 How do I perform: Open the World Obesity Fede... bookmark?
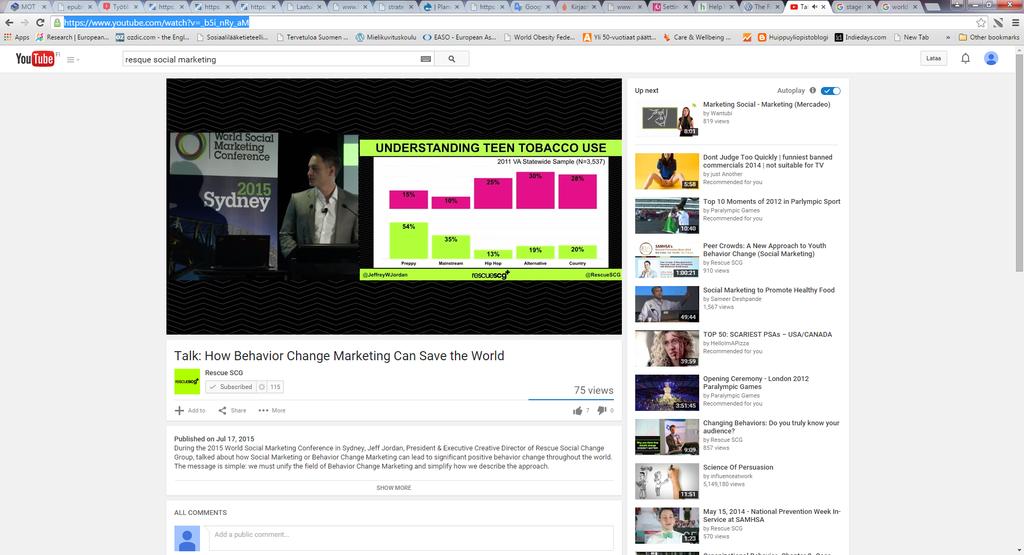(x=539, y=38)
